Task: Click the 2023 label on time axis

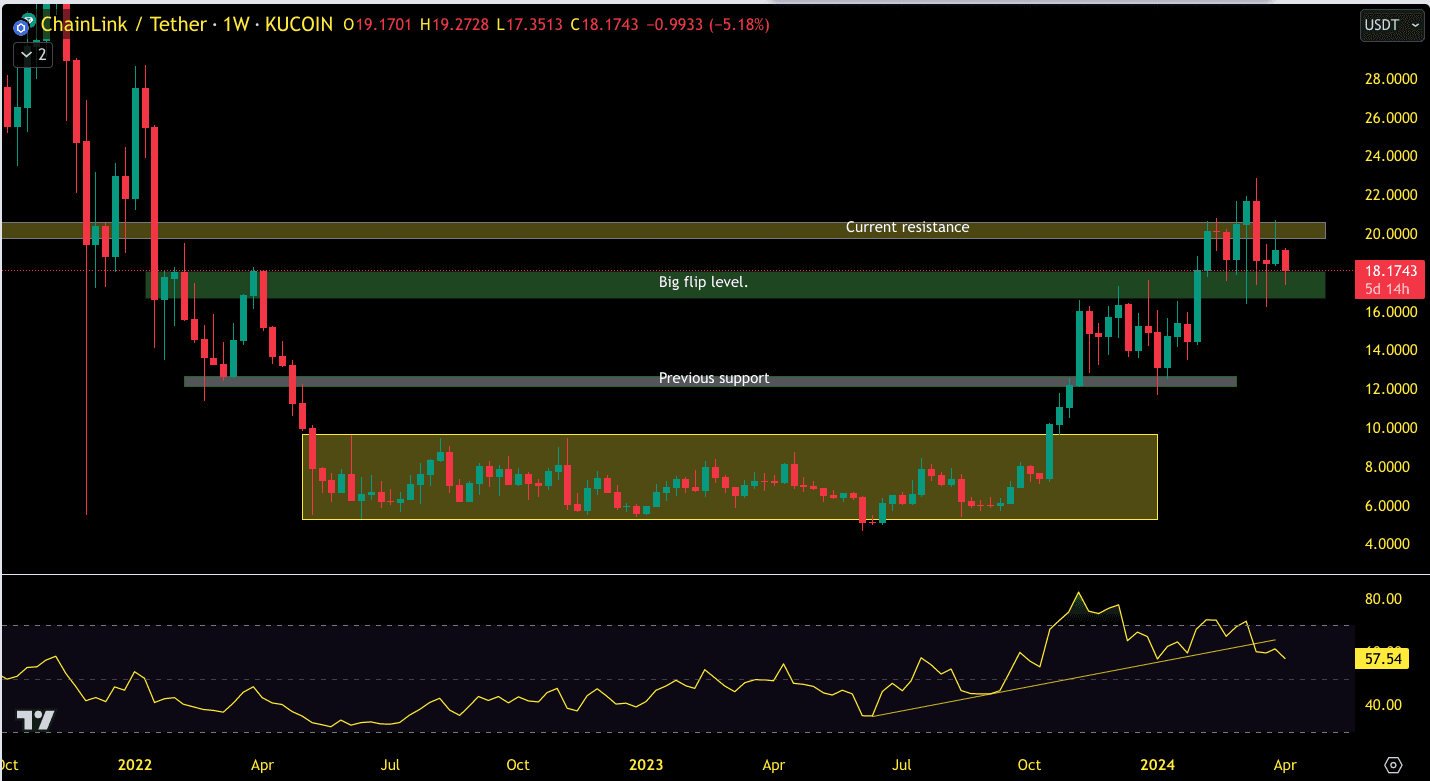Action: pos(646,766)
